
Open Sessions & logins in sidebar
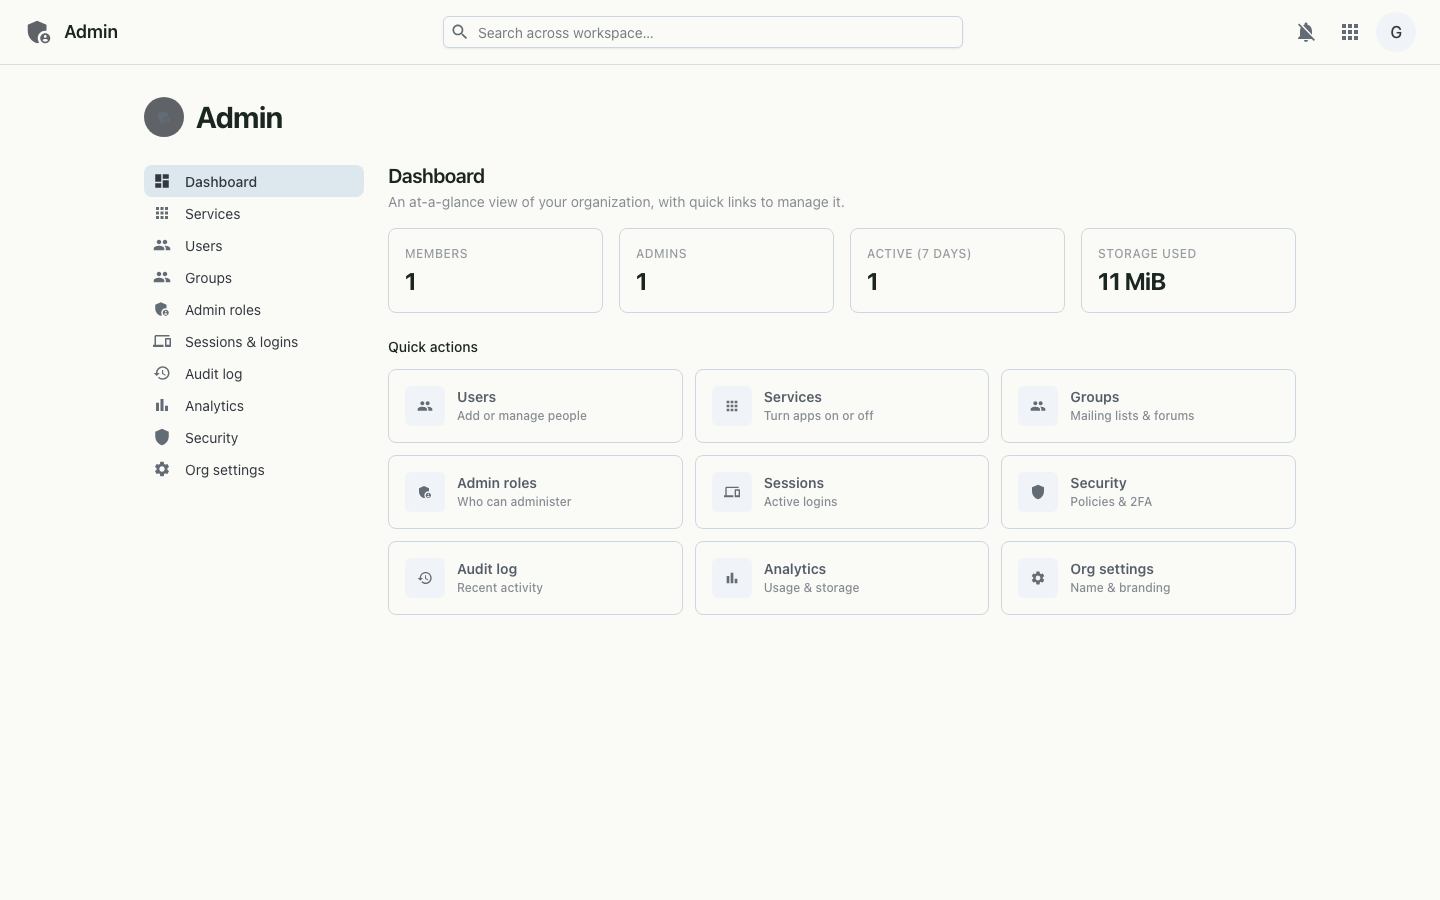254,341
